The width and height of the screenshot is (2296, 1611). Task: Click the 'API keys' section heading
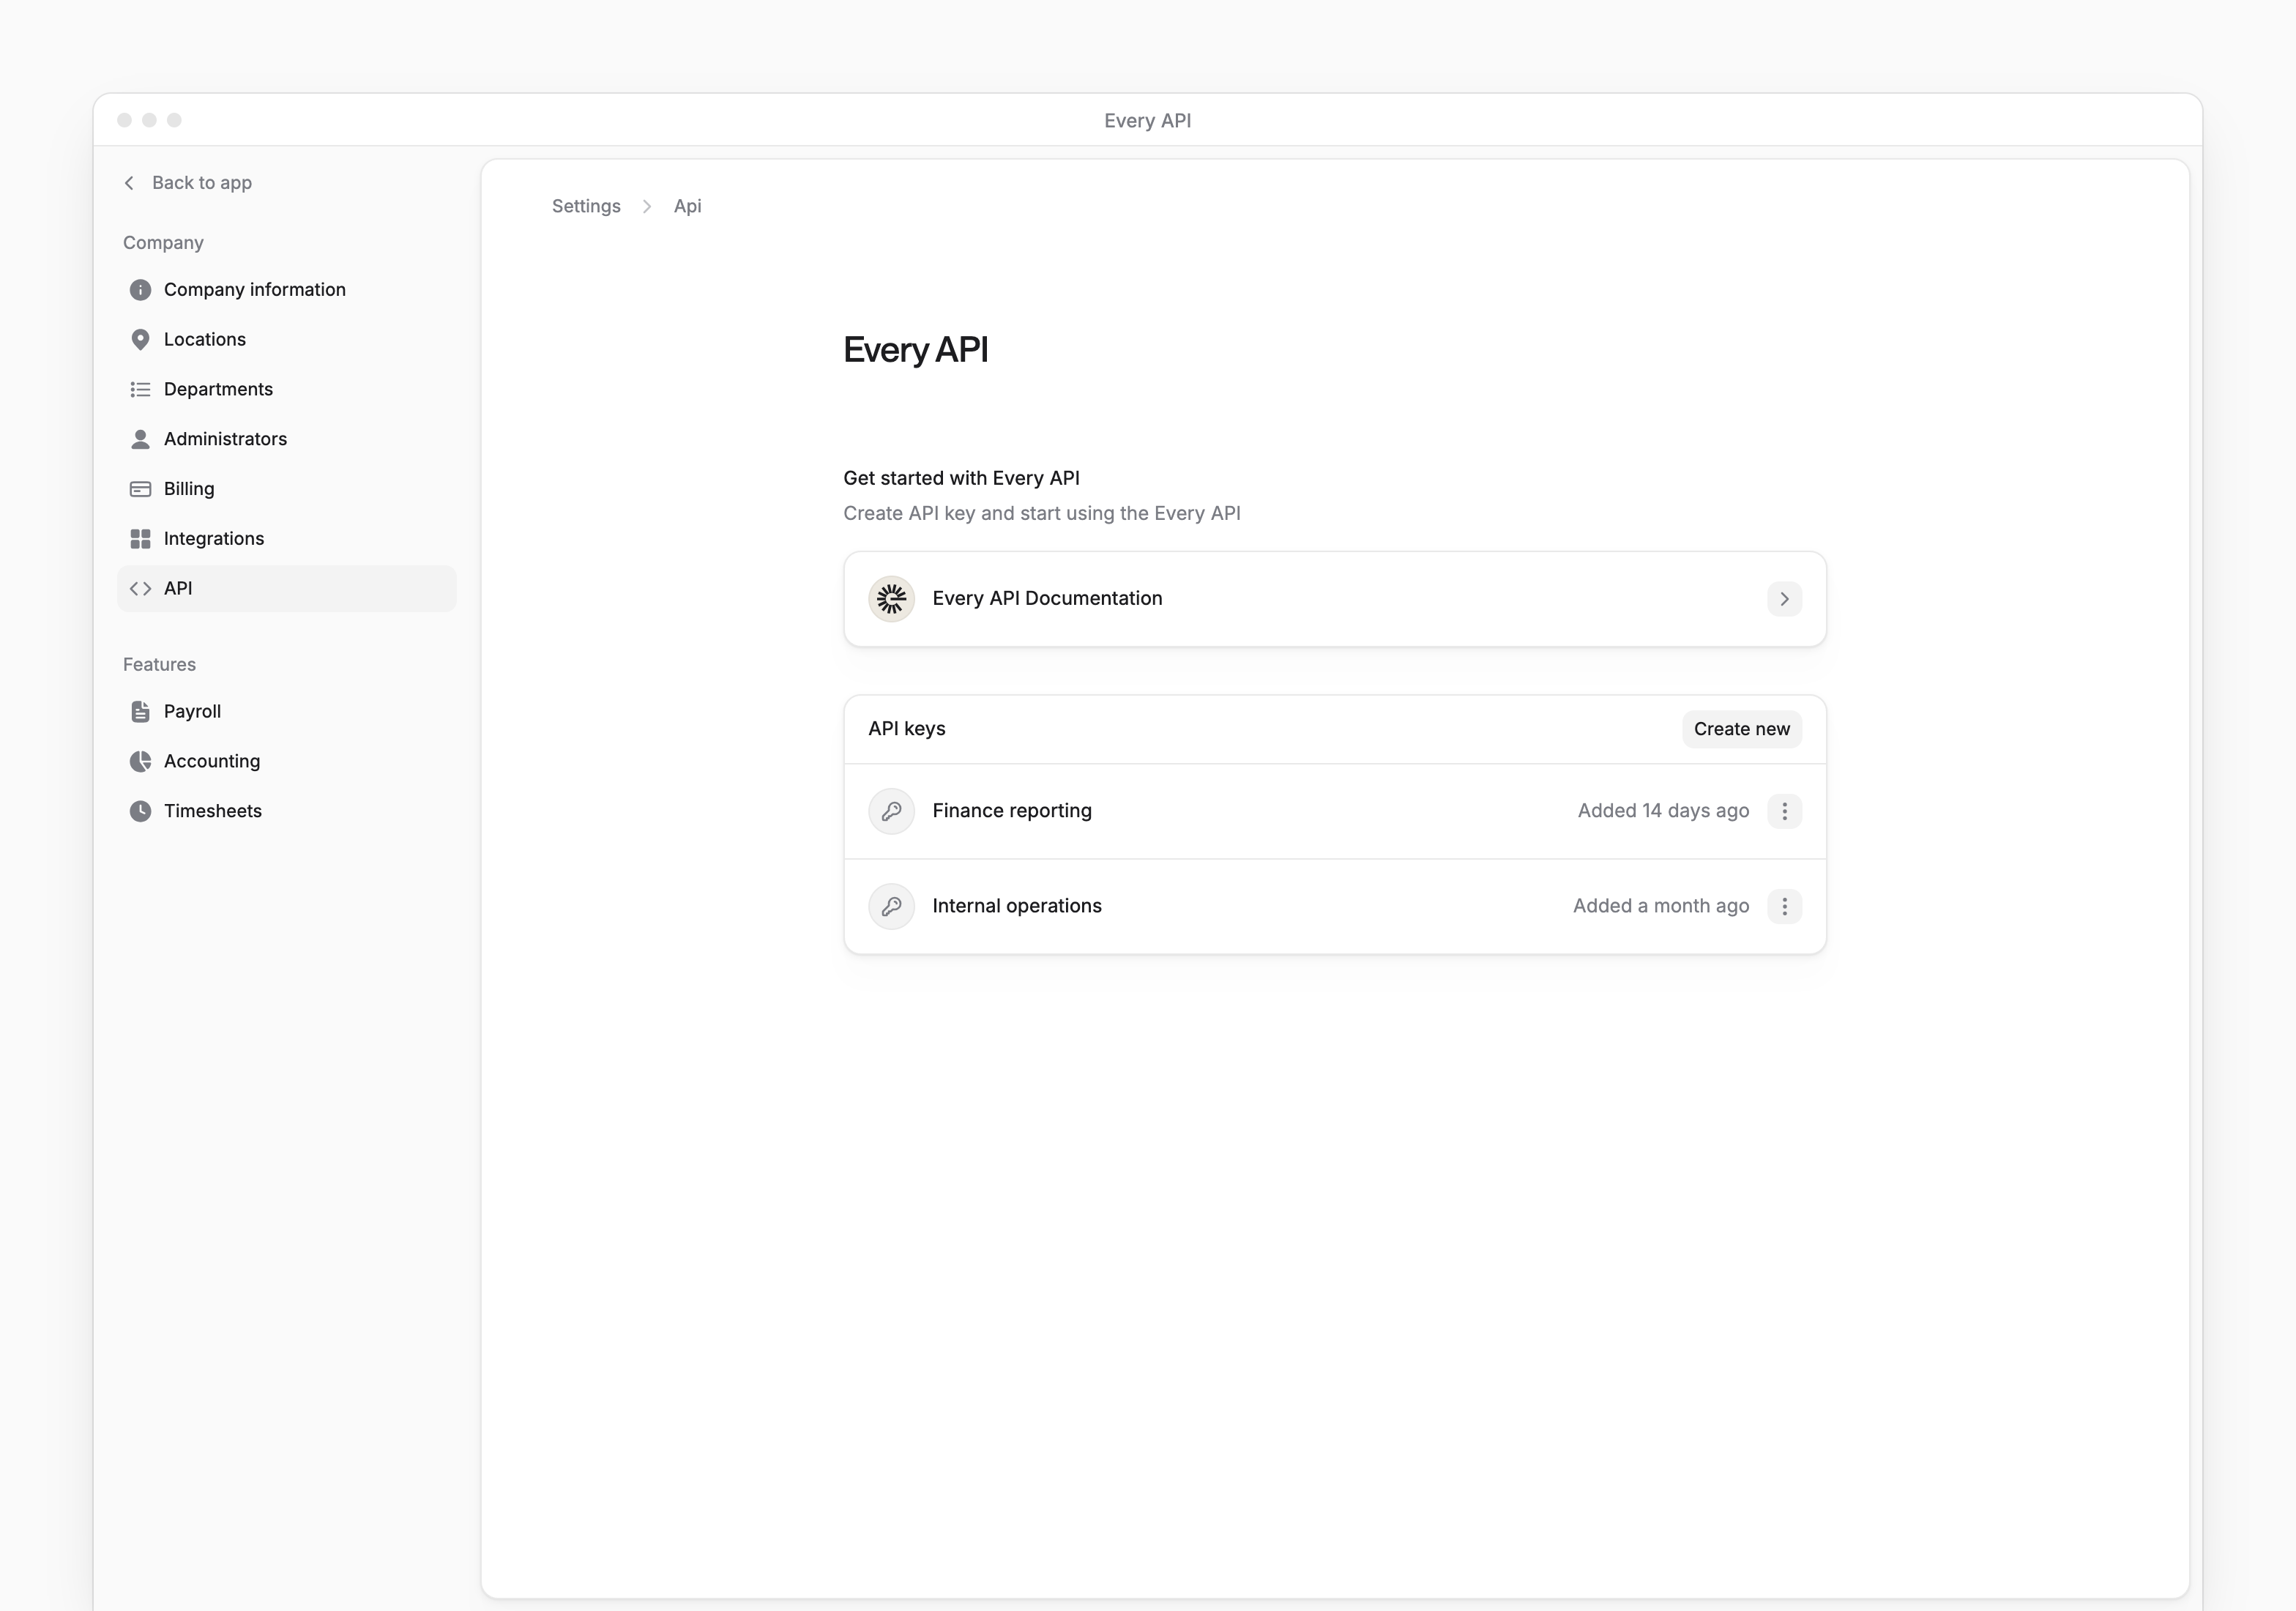pyautogui.click(x=906, y=729)
